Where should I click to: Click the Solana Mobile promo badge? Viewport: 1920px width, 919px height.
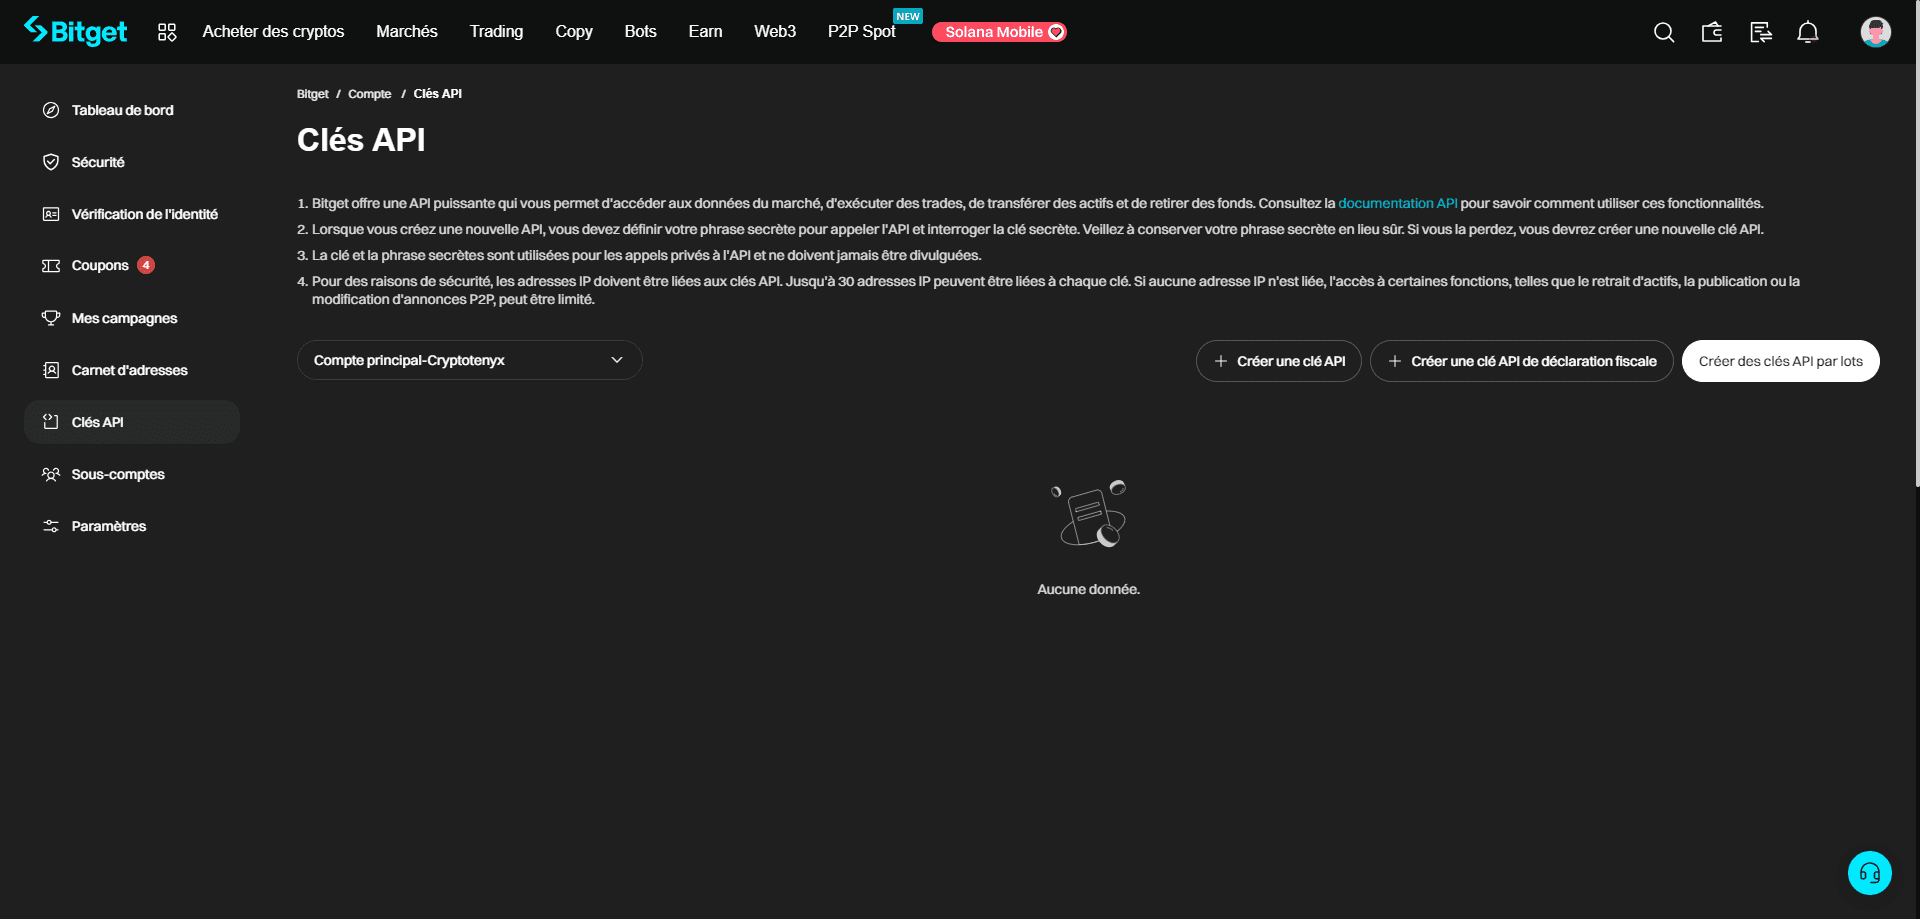999,32
